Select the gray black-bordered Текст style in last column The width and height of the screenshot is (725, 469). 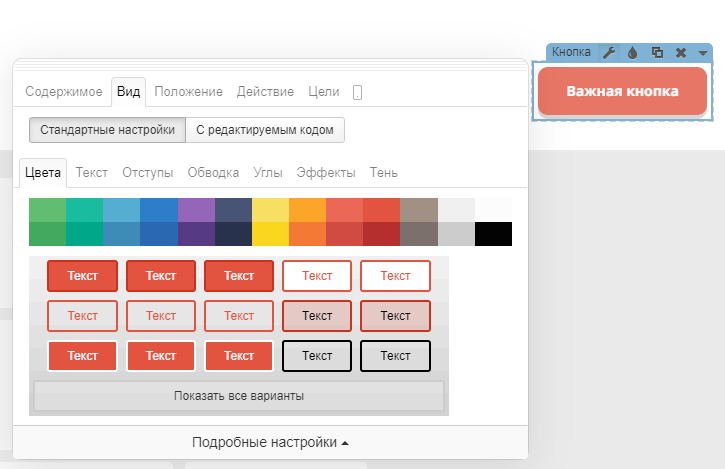click(x=395, y=356)
